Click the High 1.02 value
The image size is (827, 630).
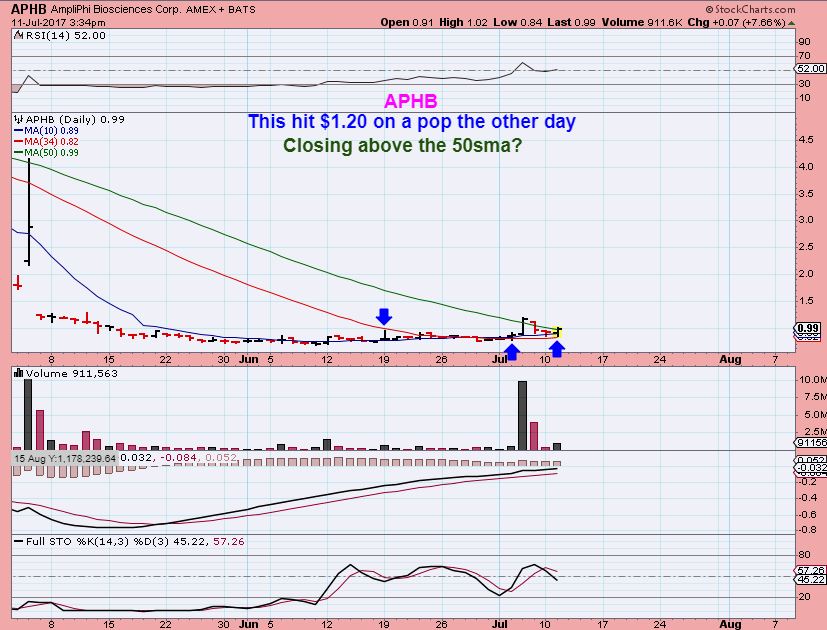(x=463, y=22)
